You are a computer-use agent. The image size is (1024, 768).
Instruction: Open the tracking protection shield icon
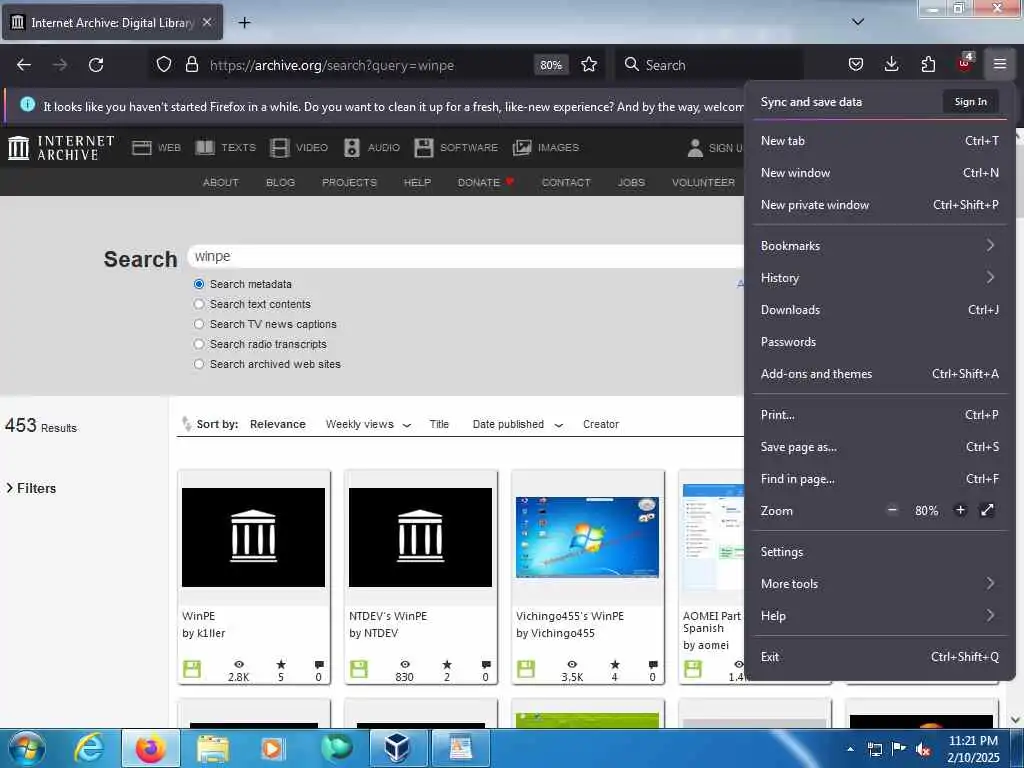(x=164, y=65)
